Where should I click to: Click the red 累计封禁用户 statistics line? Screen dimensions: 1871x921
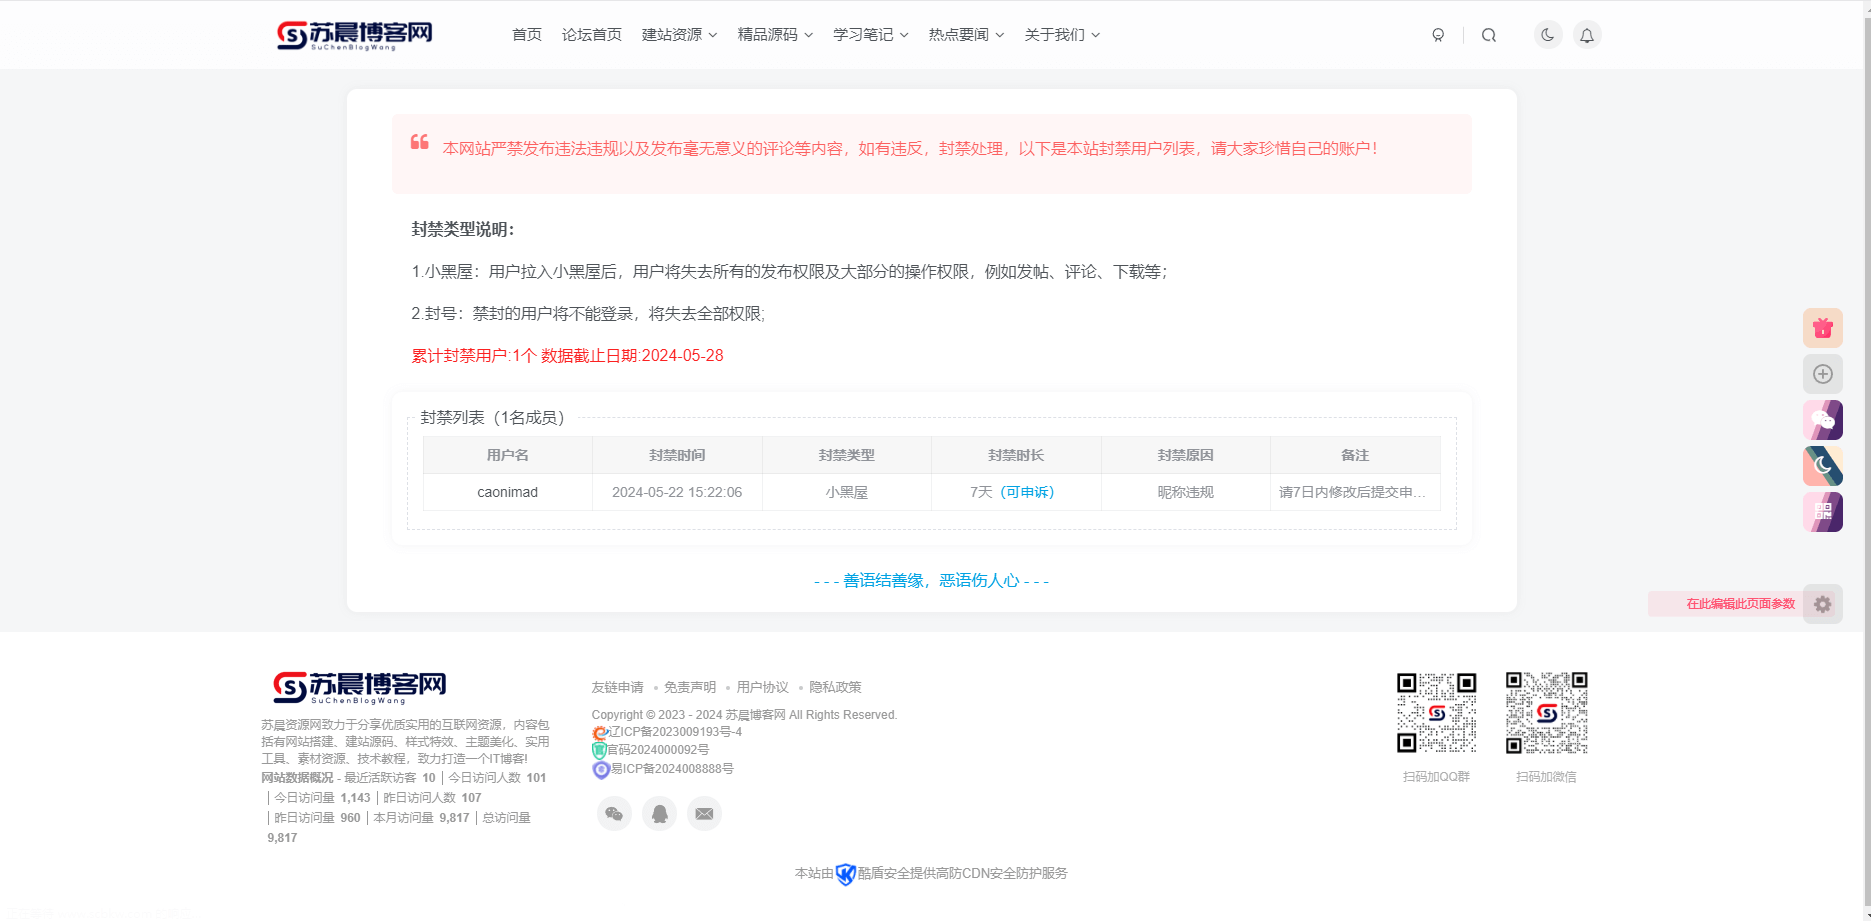pos(567,356)
